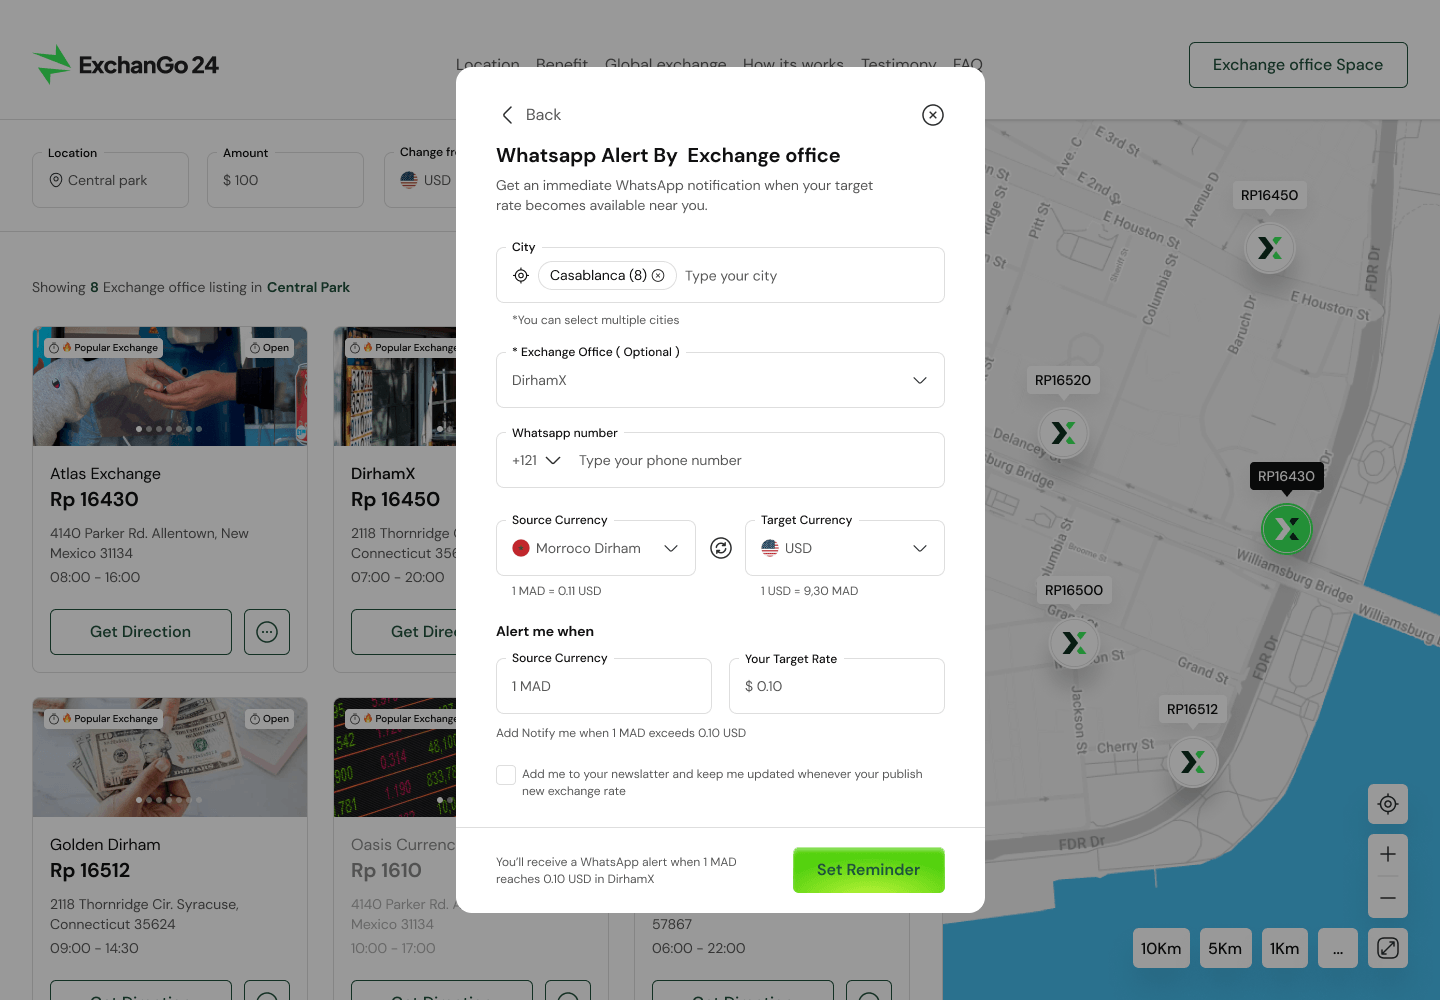
Task: Remove the Casablanca city tag
Action: (x=658, y=275)
